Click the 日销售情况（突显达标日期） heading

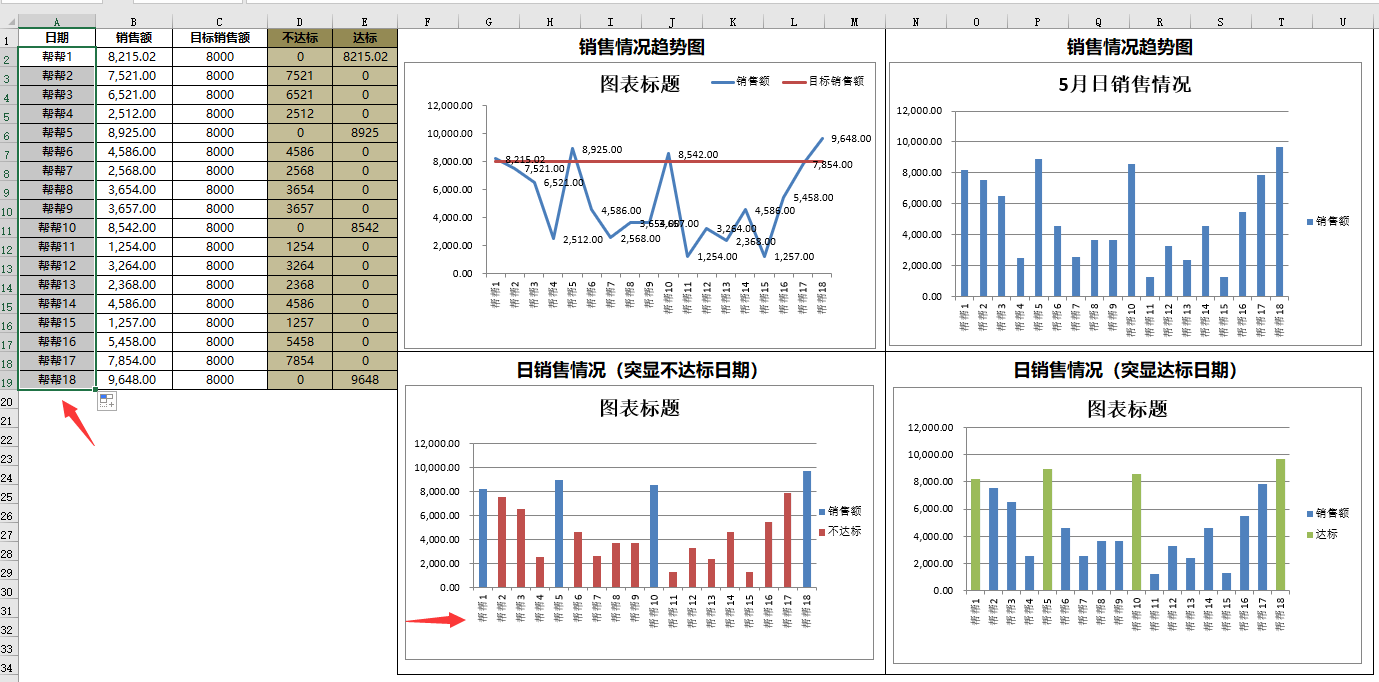[1126, 370]
